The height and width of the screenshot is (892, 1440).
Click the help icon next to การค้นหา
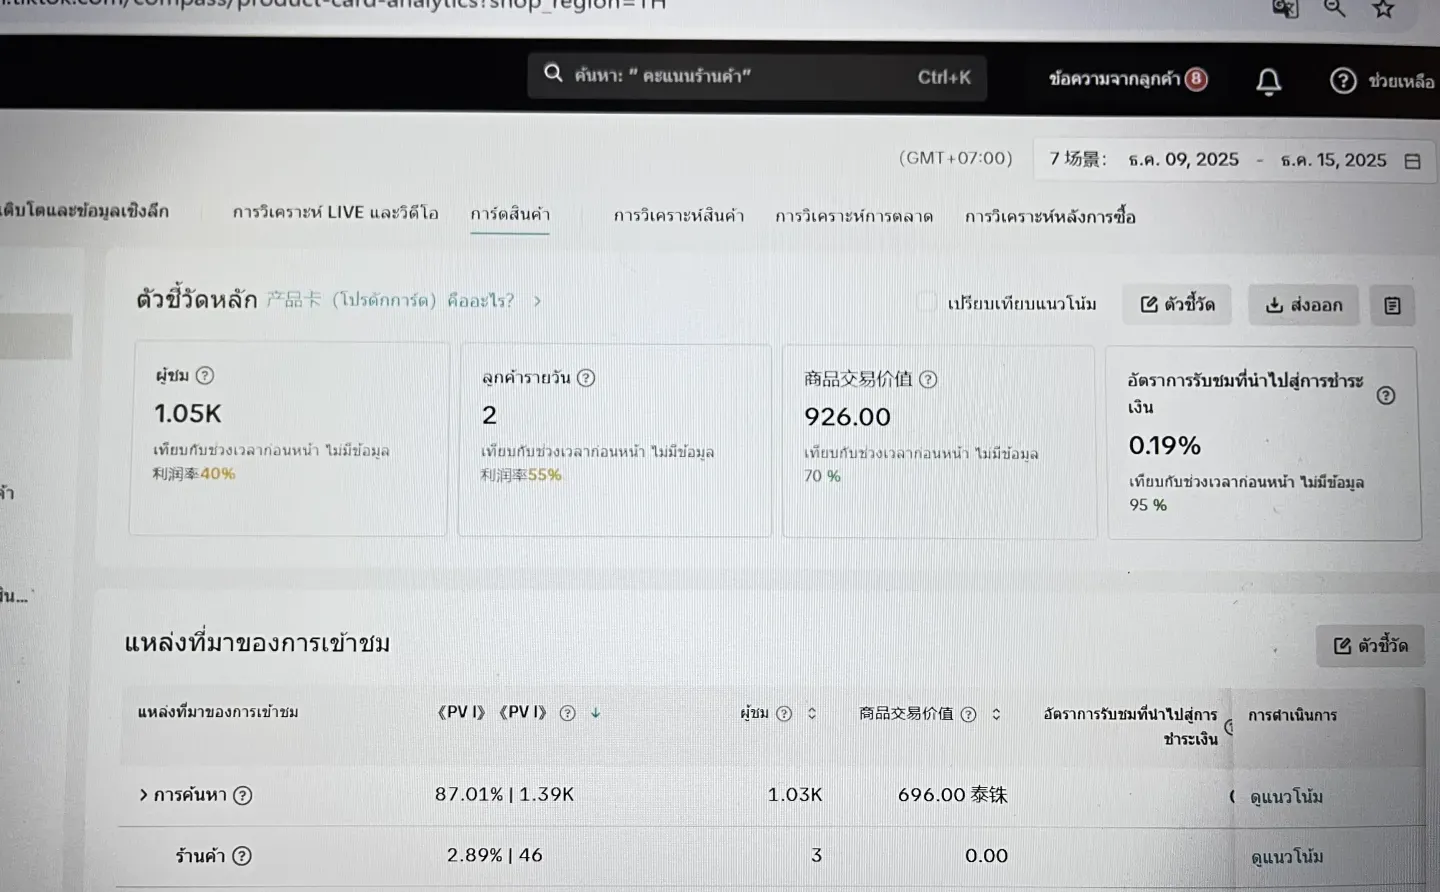coord(242,796)
